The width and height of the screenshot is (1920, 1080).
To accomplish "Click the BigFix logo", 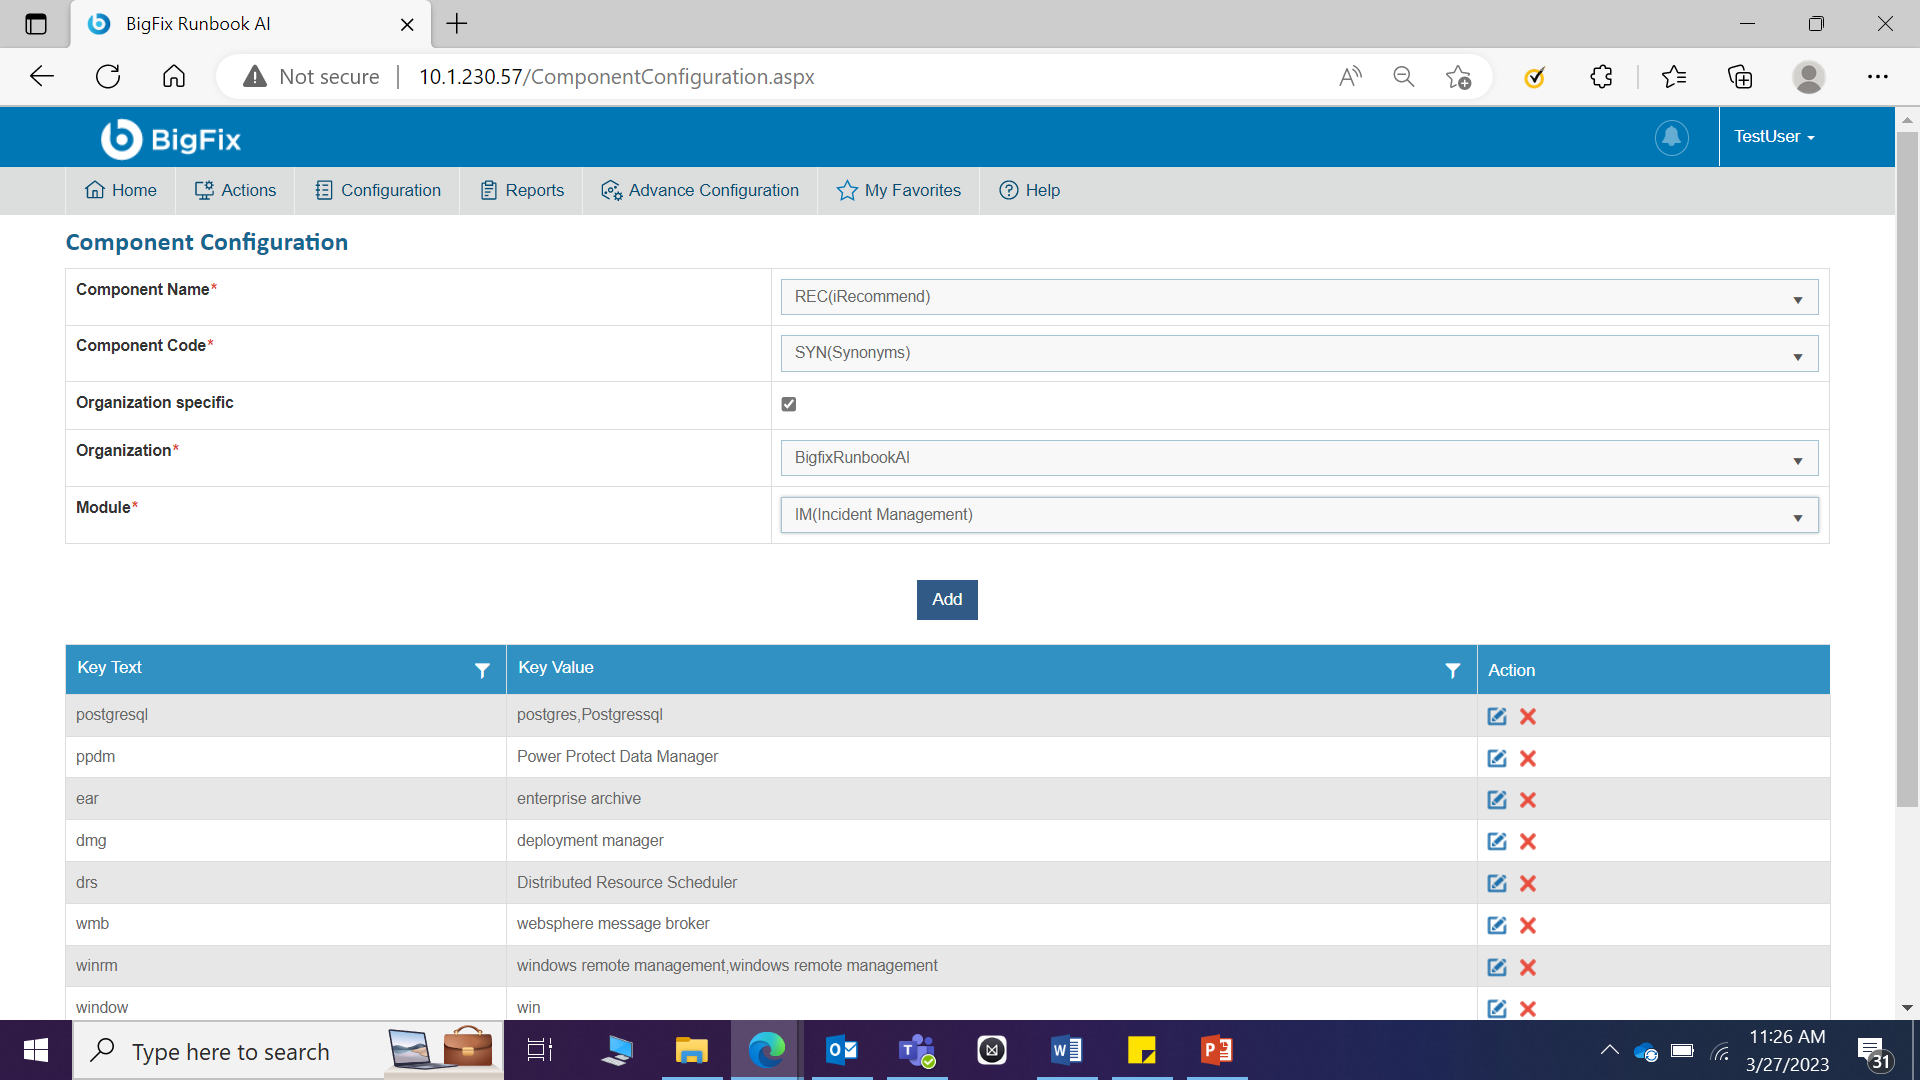I will pos(171,139).
